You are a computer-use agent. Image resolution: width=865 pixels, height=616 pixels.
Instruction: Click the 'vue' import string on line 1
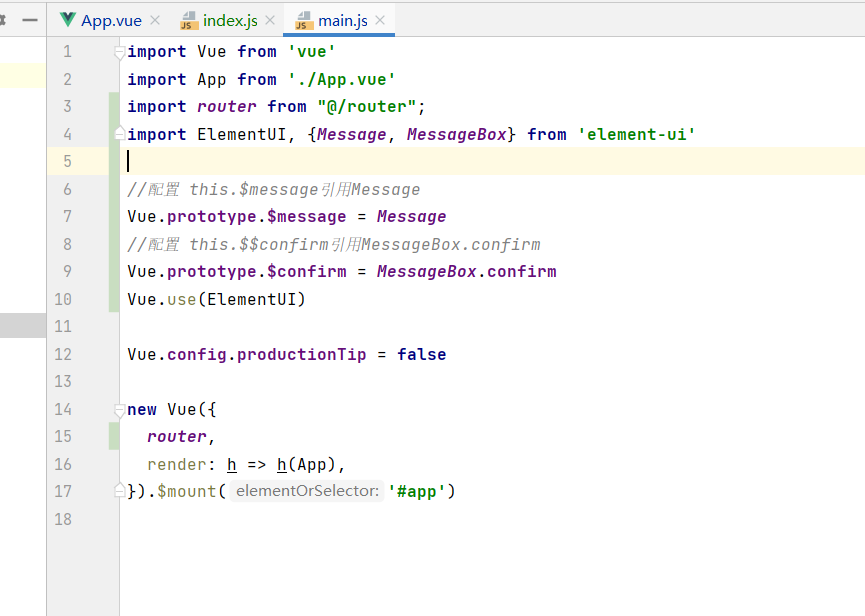pos(311,51)
